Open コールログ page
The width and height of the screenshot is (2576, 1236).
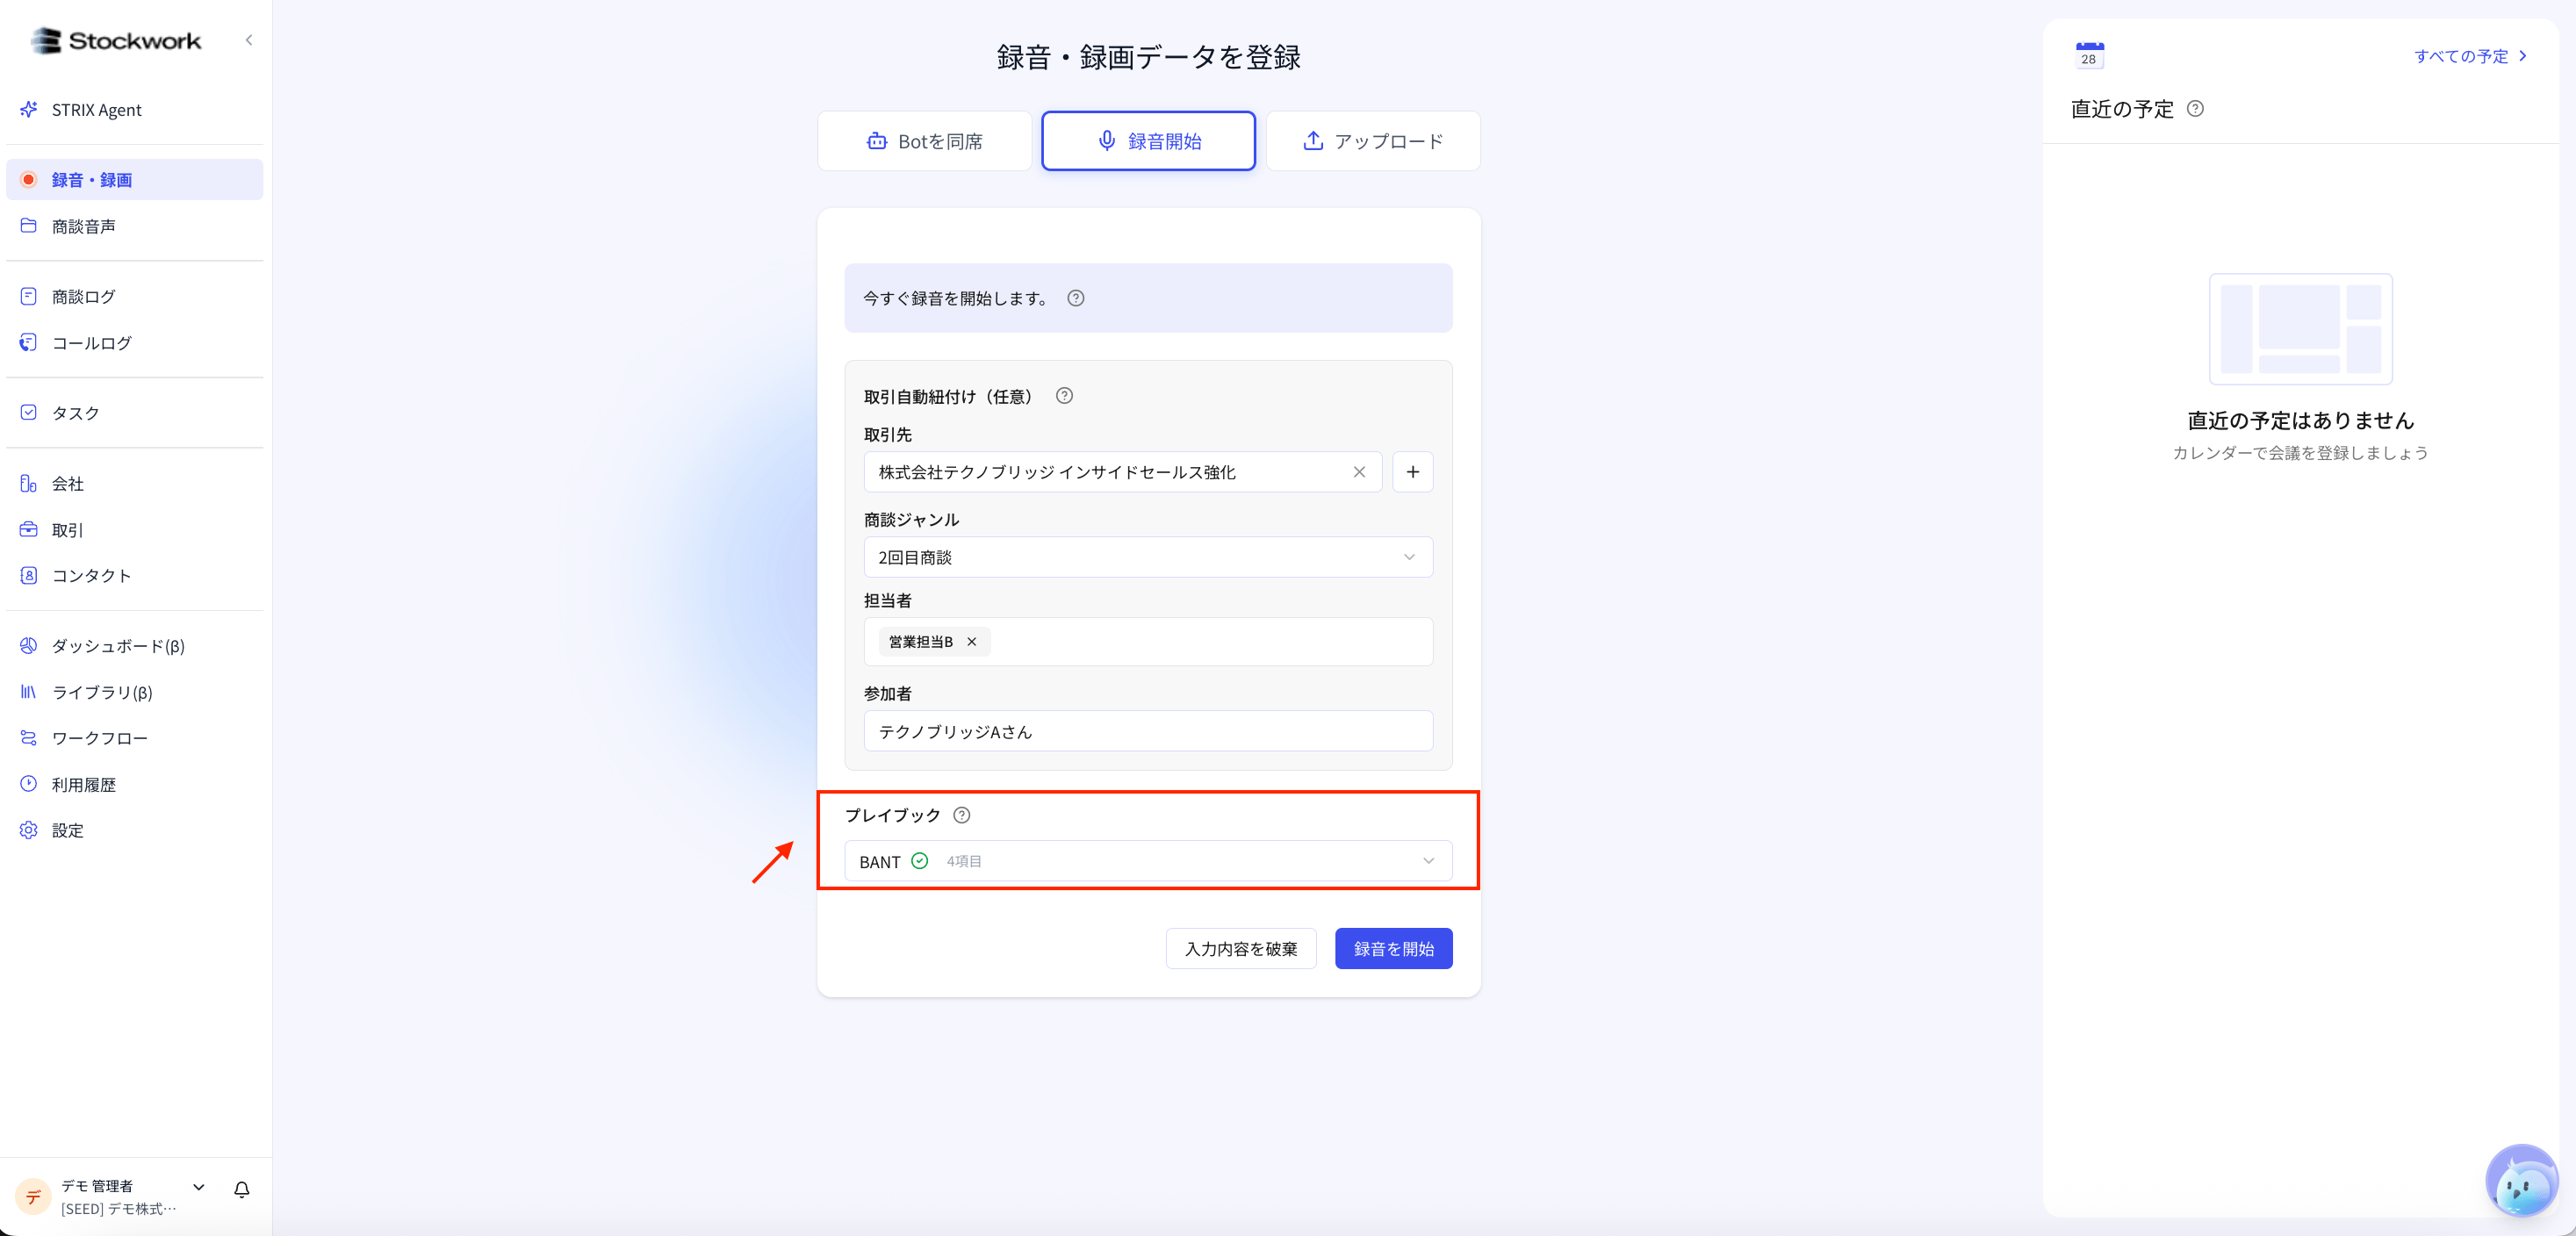tap(135, 343)
